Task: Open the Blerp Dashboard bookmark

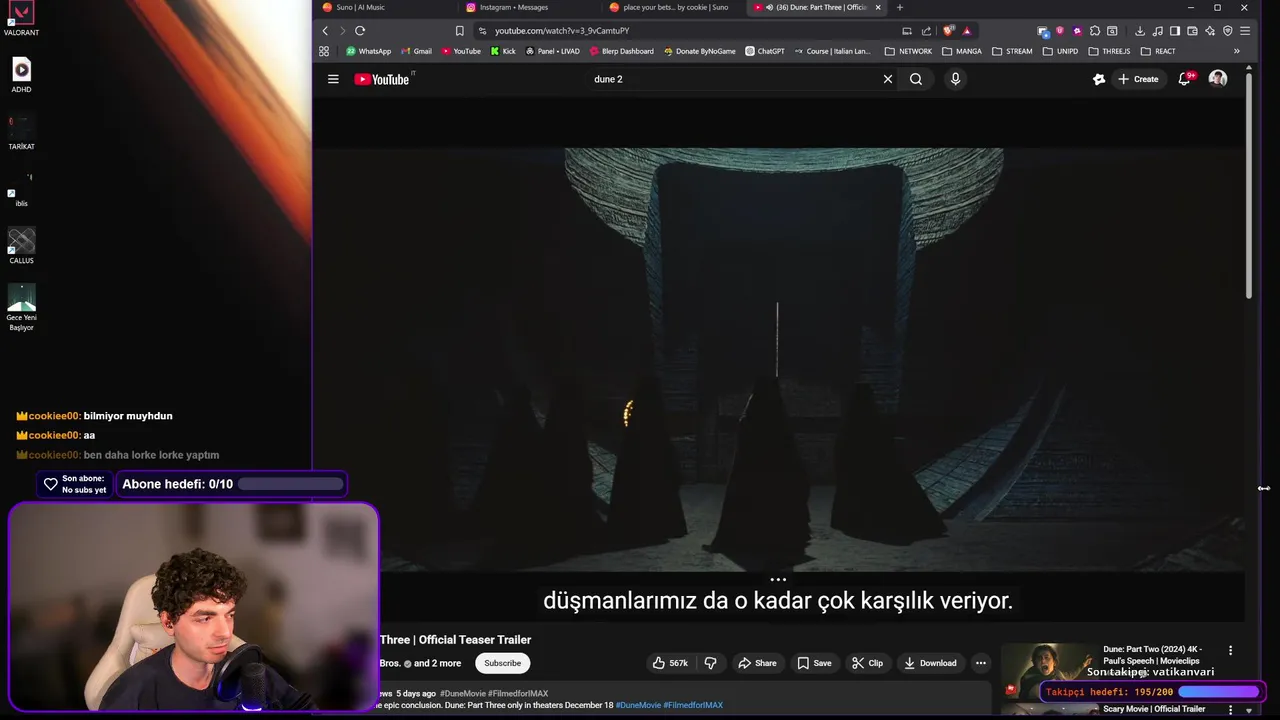Action: [621, 51]
